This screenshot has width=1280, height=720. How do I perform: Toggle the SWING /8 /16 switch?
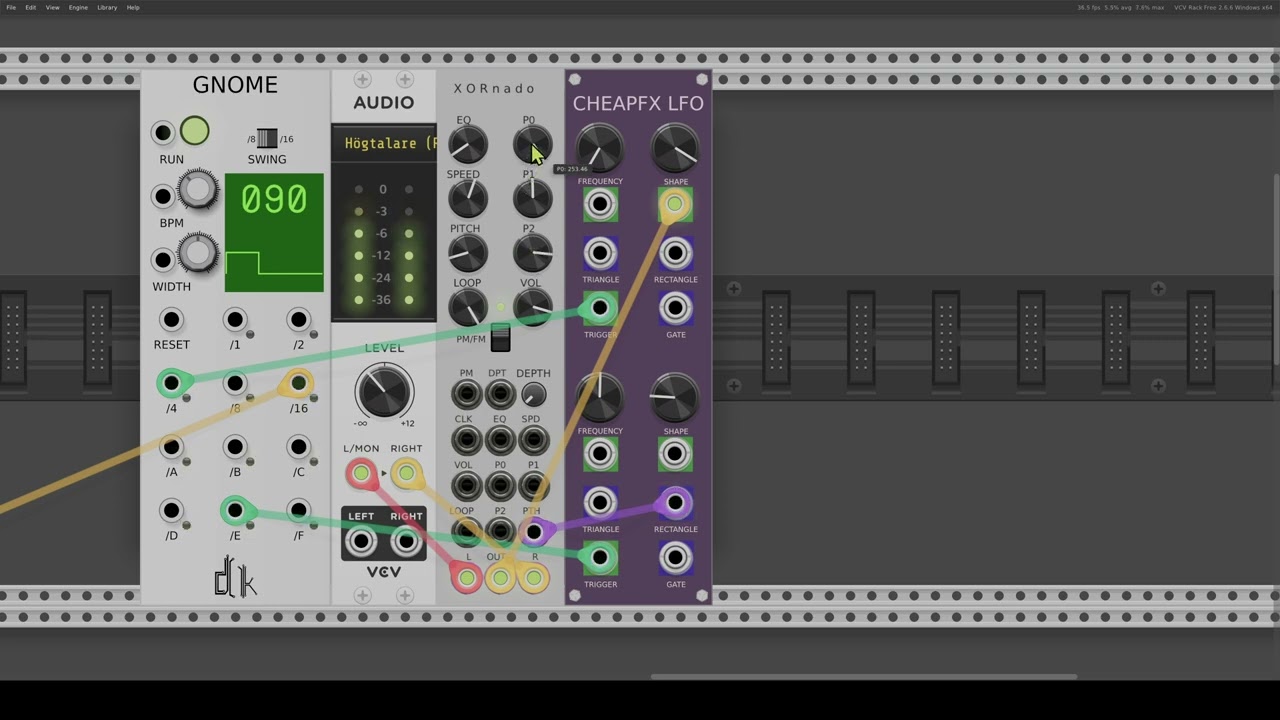267,139
